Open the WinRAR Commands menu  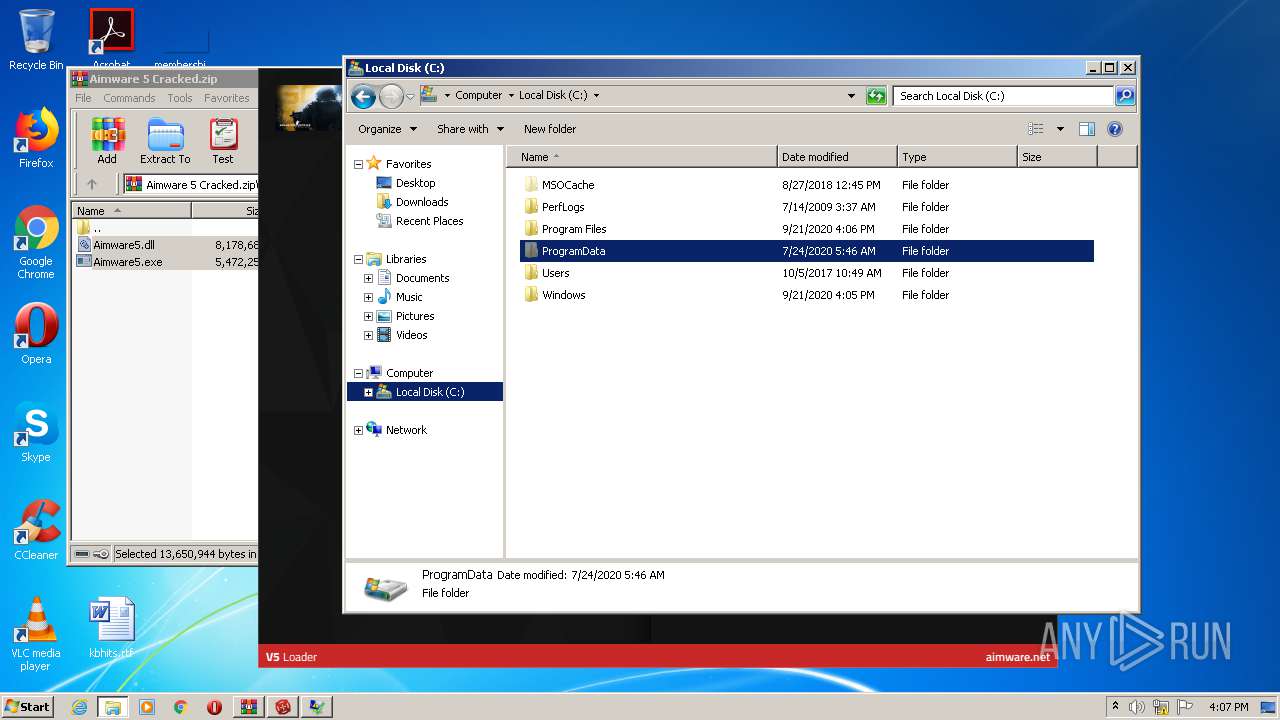coord(129,98)
